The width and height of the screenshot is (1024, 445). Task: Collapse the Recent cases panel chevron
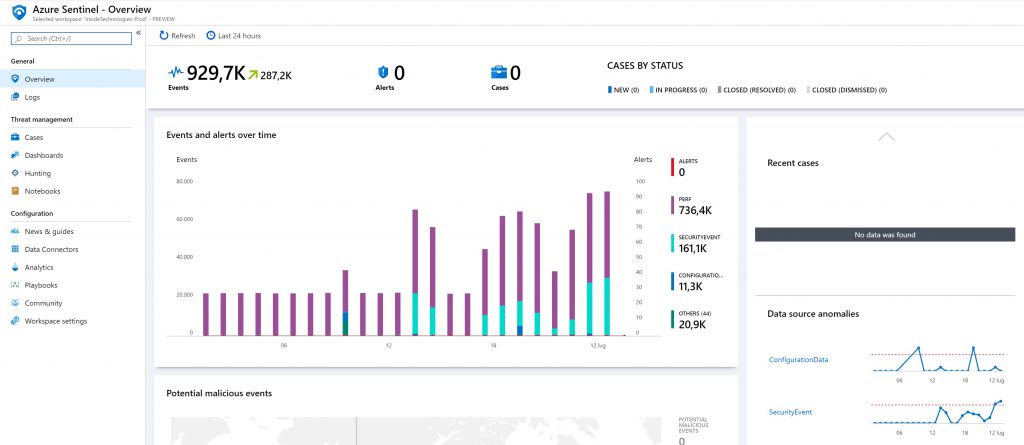[886, 137]
